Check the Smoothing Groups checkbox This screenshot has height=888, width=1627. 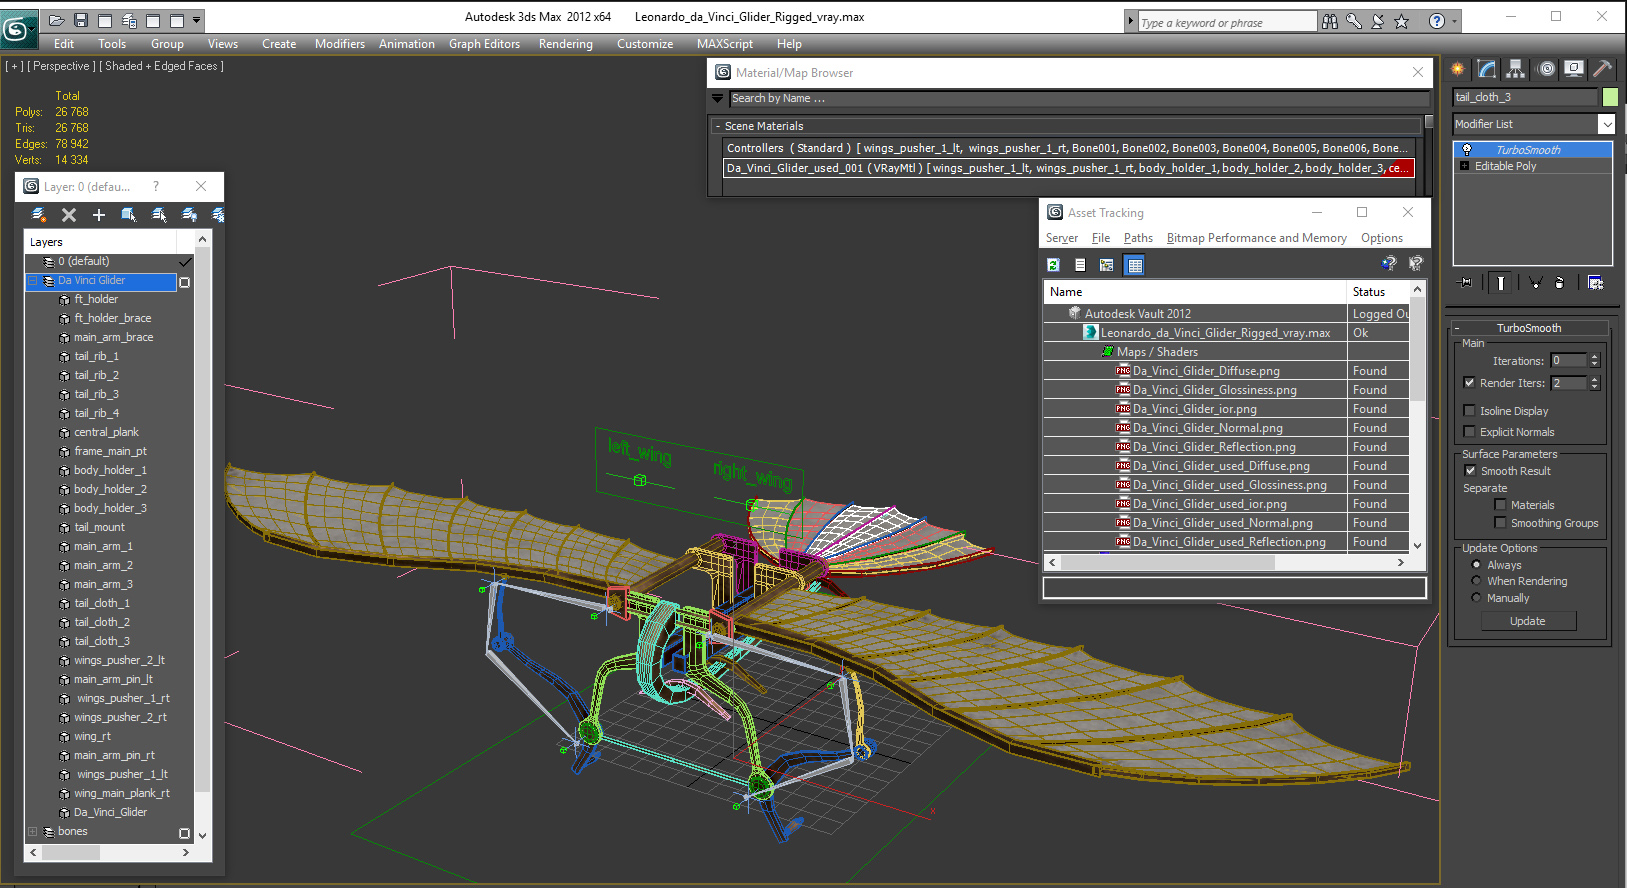pyautogui.click(x=1500, y=523)
